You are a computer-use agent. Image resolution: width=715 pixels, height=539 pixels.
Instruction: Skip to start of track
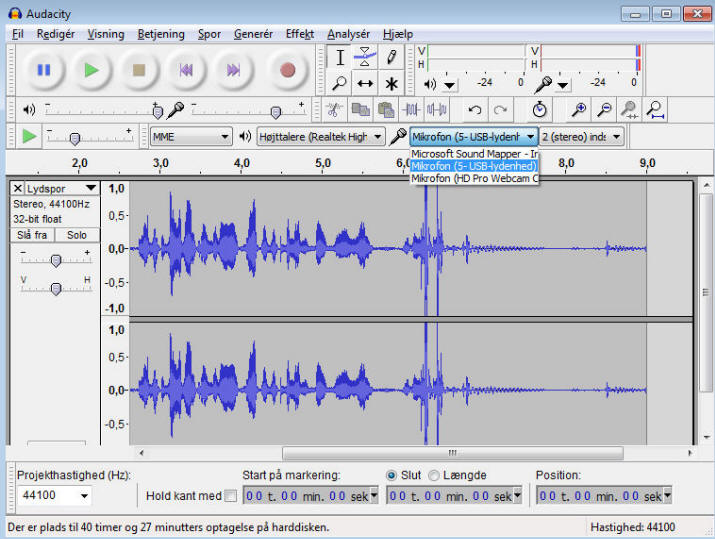tap(186, 70)
